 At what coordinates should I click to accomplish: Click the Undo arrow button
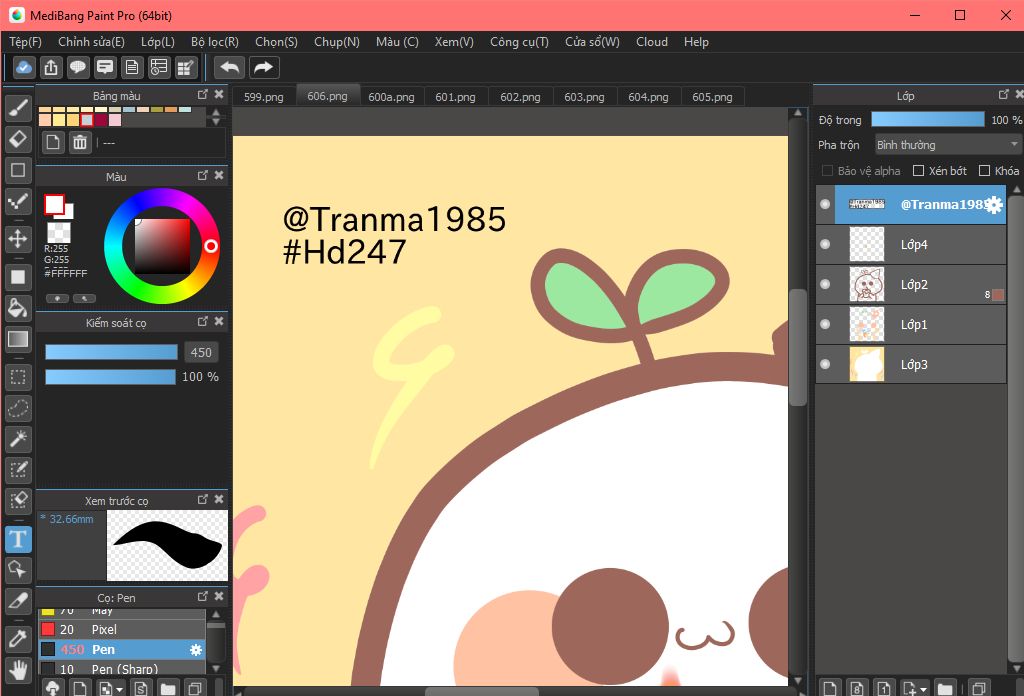coord(229,67)
